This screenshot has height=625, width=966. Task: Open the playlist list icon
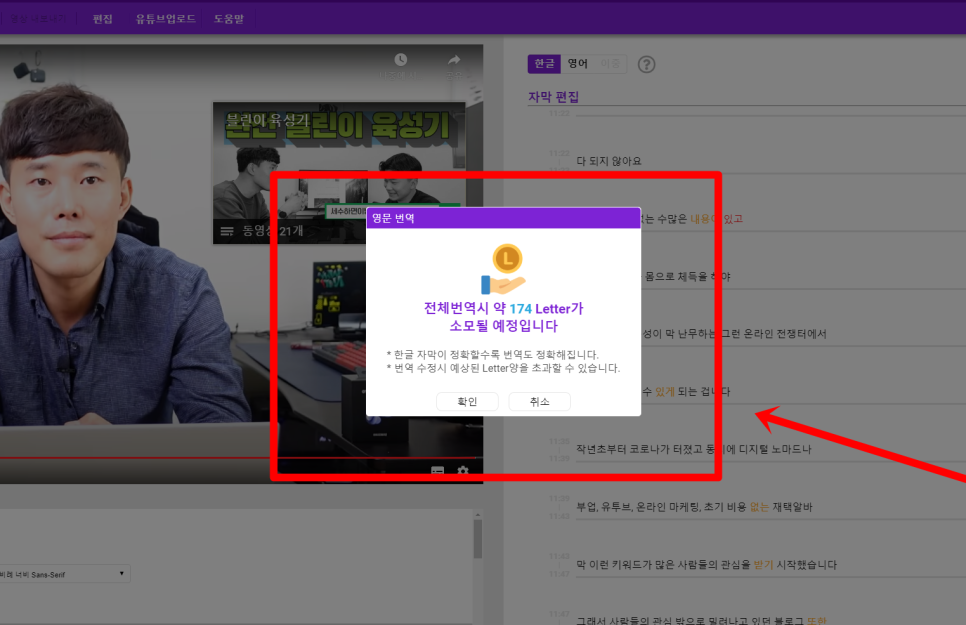tap(227, 231)
